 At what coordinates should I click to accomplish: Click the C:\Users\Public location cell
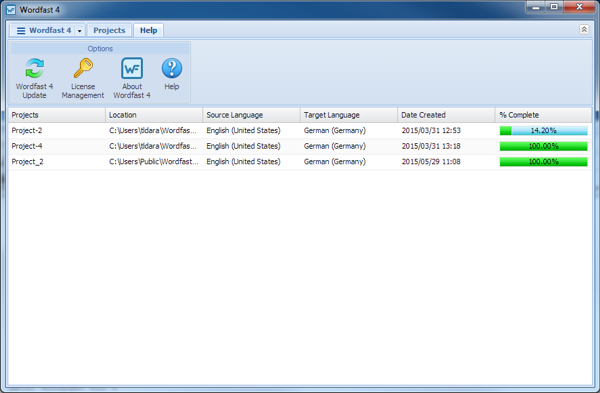153,162
